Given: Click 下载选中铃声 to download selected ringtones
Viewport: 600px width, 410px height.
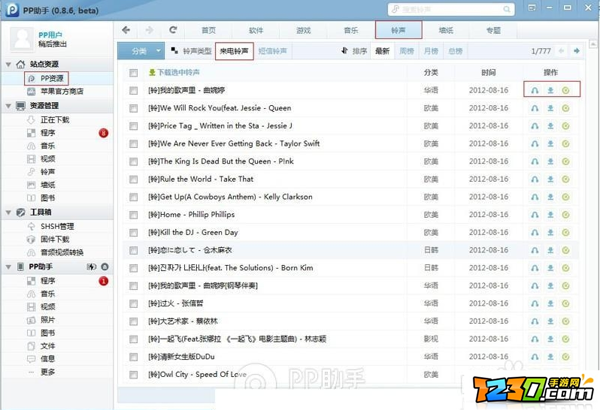Looking at the screenshot, I should [x=174, y=72].
